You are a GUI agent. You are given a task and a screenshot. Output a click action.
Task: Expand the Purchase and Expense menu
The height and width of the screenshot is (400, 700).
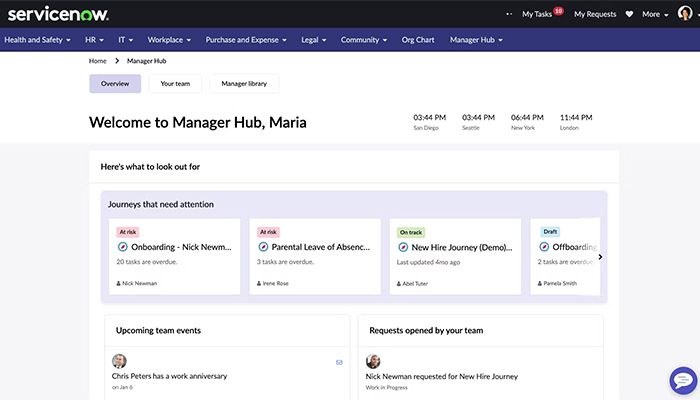246,40
